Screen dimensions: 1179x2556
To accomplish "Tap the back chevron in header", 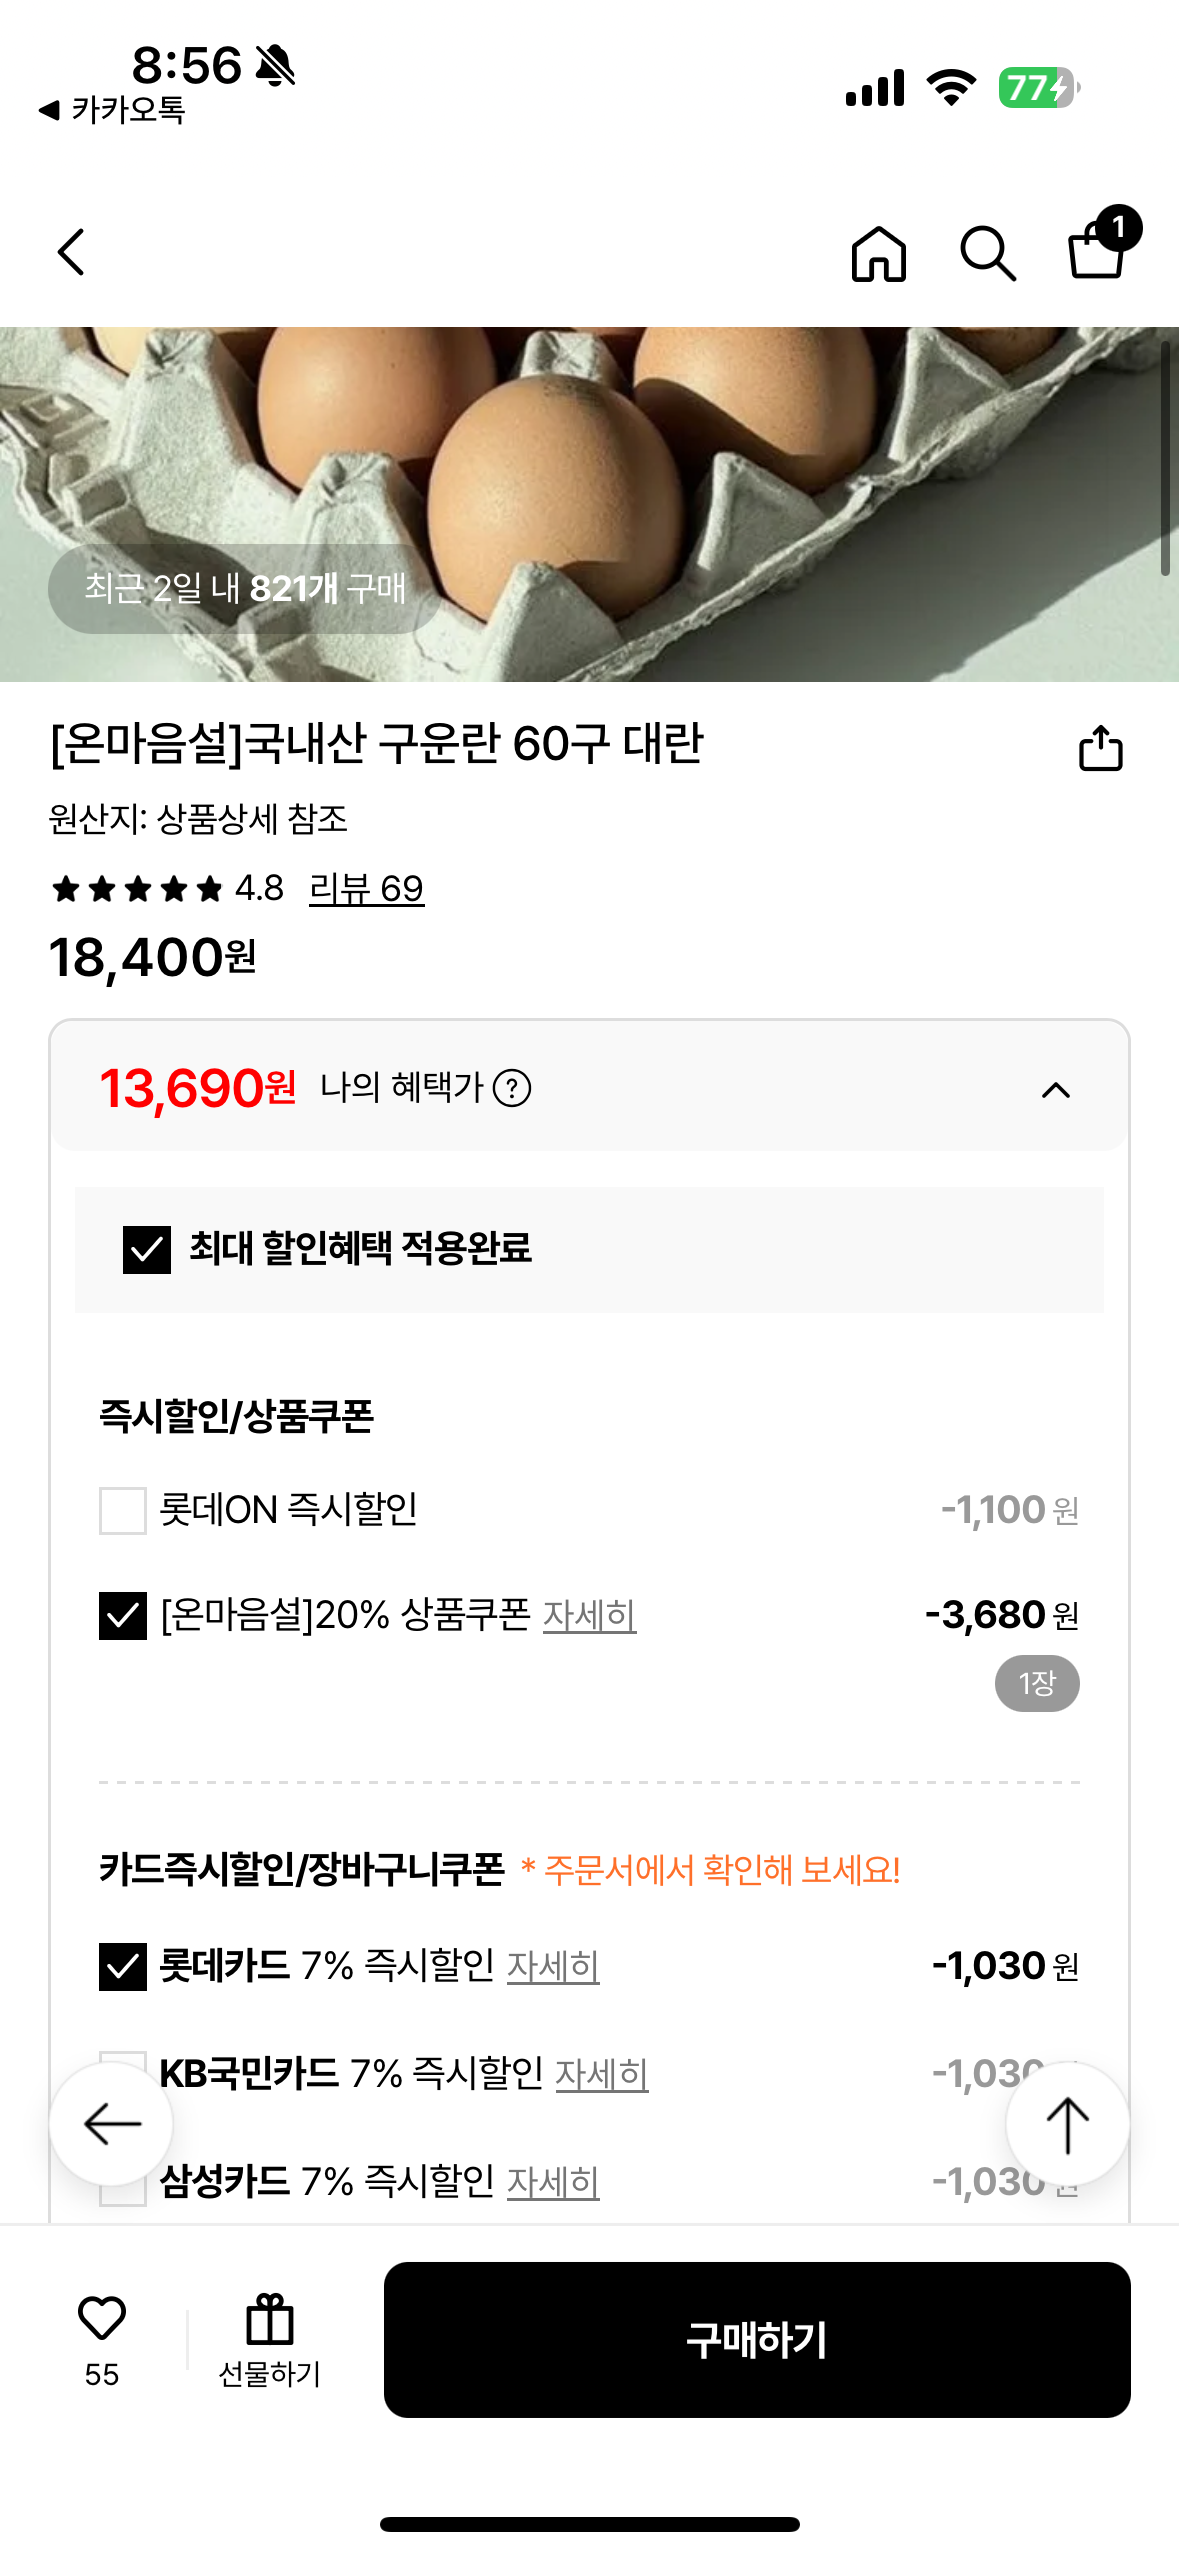I will [72, 252].
